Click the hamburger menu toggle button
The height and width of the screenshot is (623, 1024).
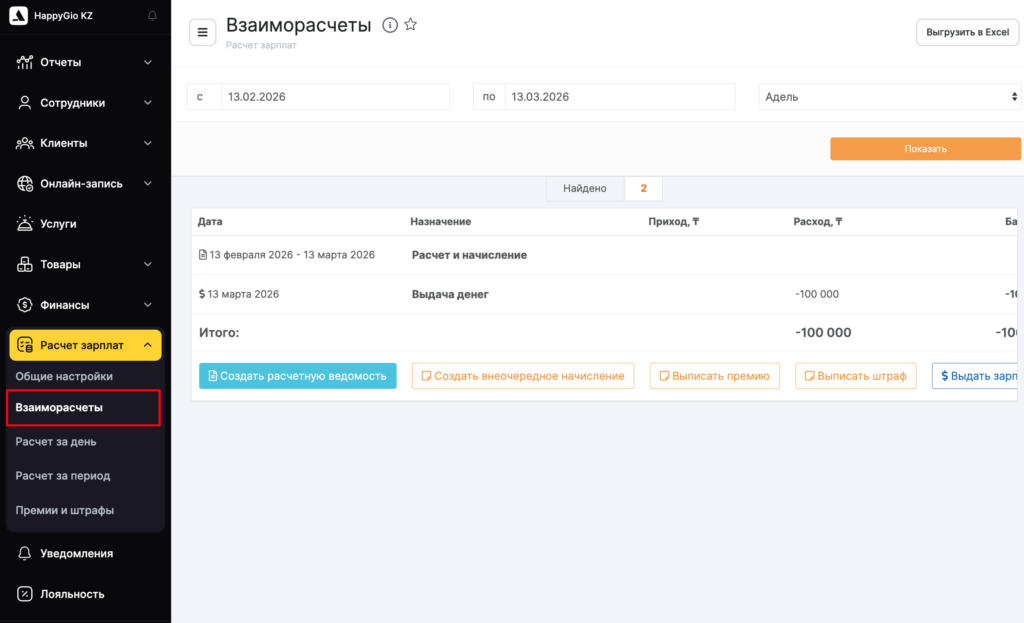pyautogui.click(x=203, y=32)
